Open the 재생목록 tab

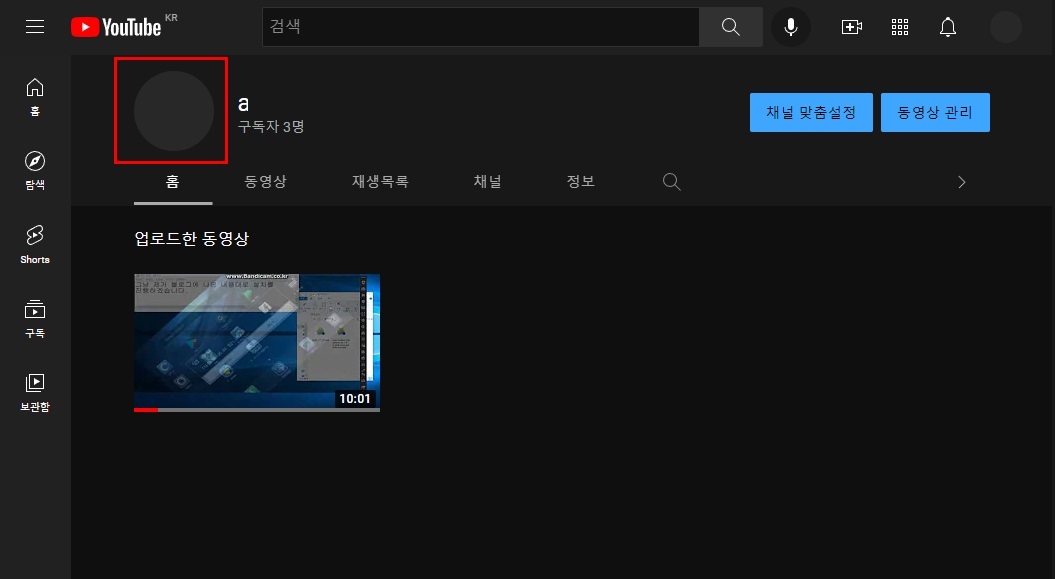click(x=379, y=181)
